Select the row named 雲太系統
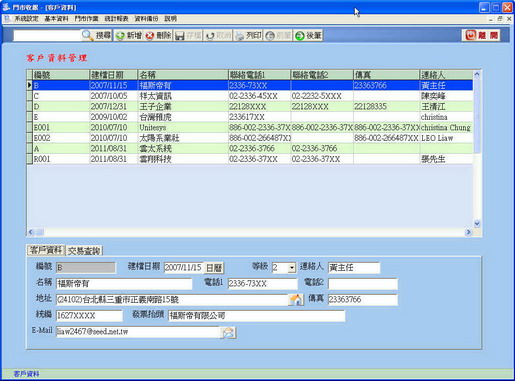The height and width of the screenshot is (381, 515). [249, 149]
